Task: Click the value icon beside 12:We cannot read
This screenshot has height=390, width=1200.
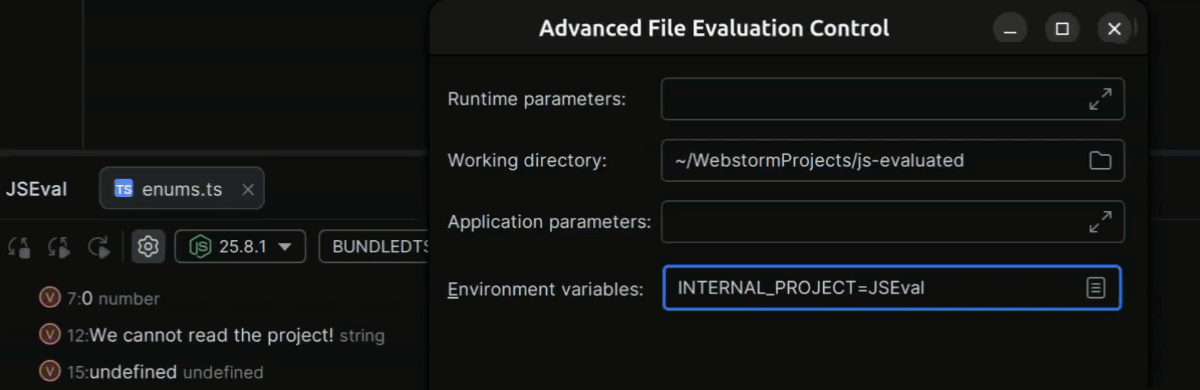Action: point(49,335)
